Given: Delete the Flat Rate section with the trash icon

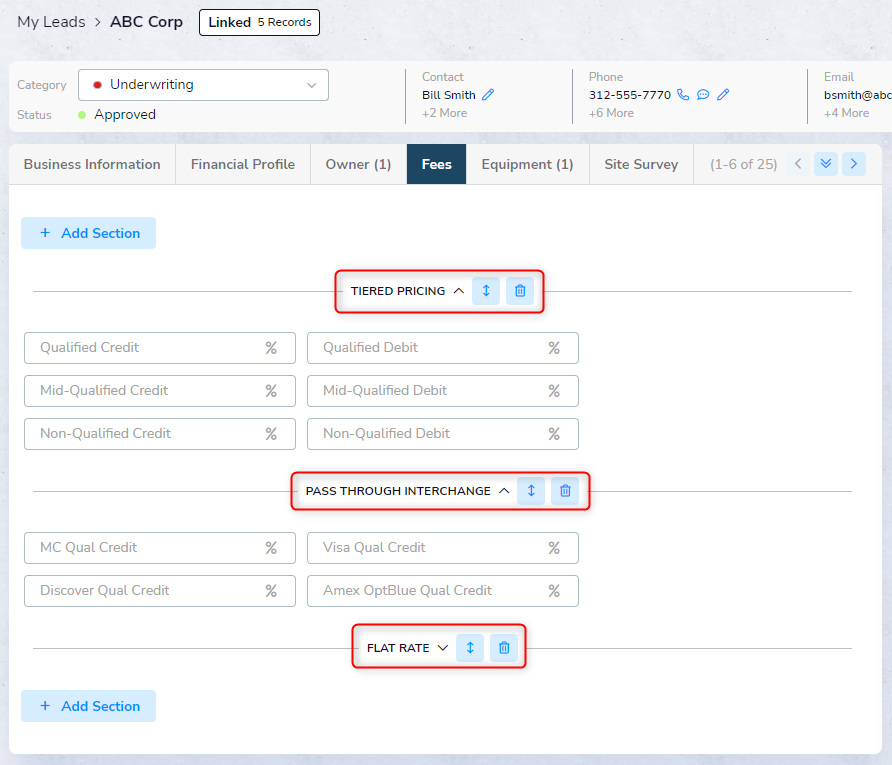Looking at the screenshot, I should (x=504, y=648).
